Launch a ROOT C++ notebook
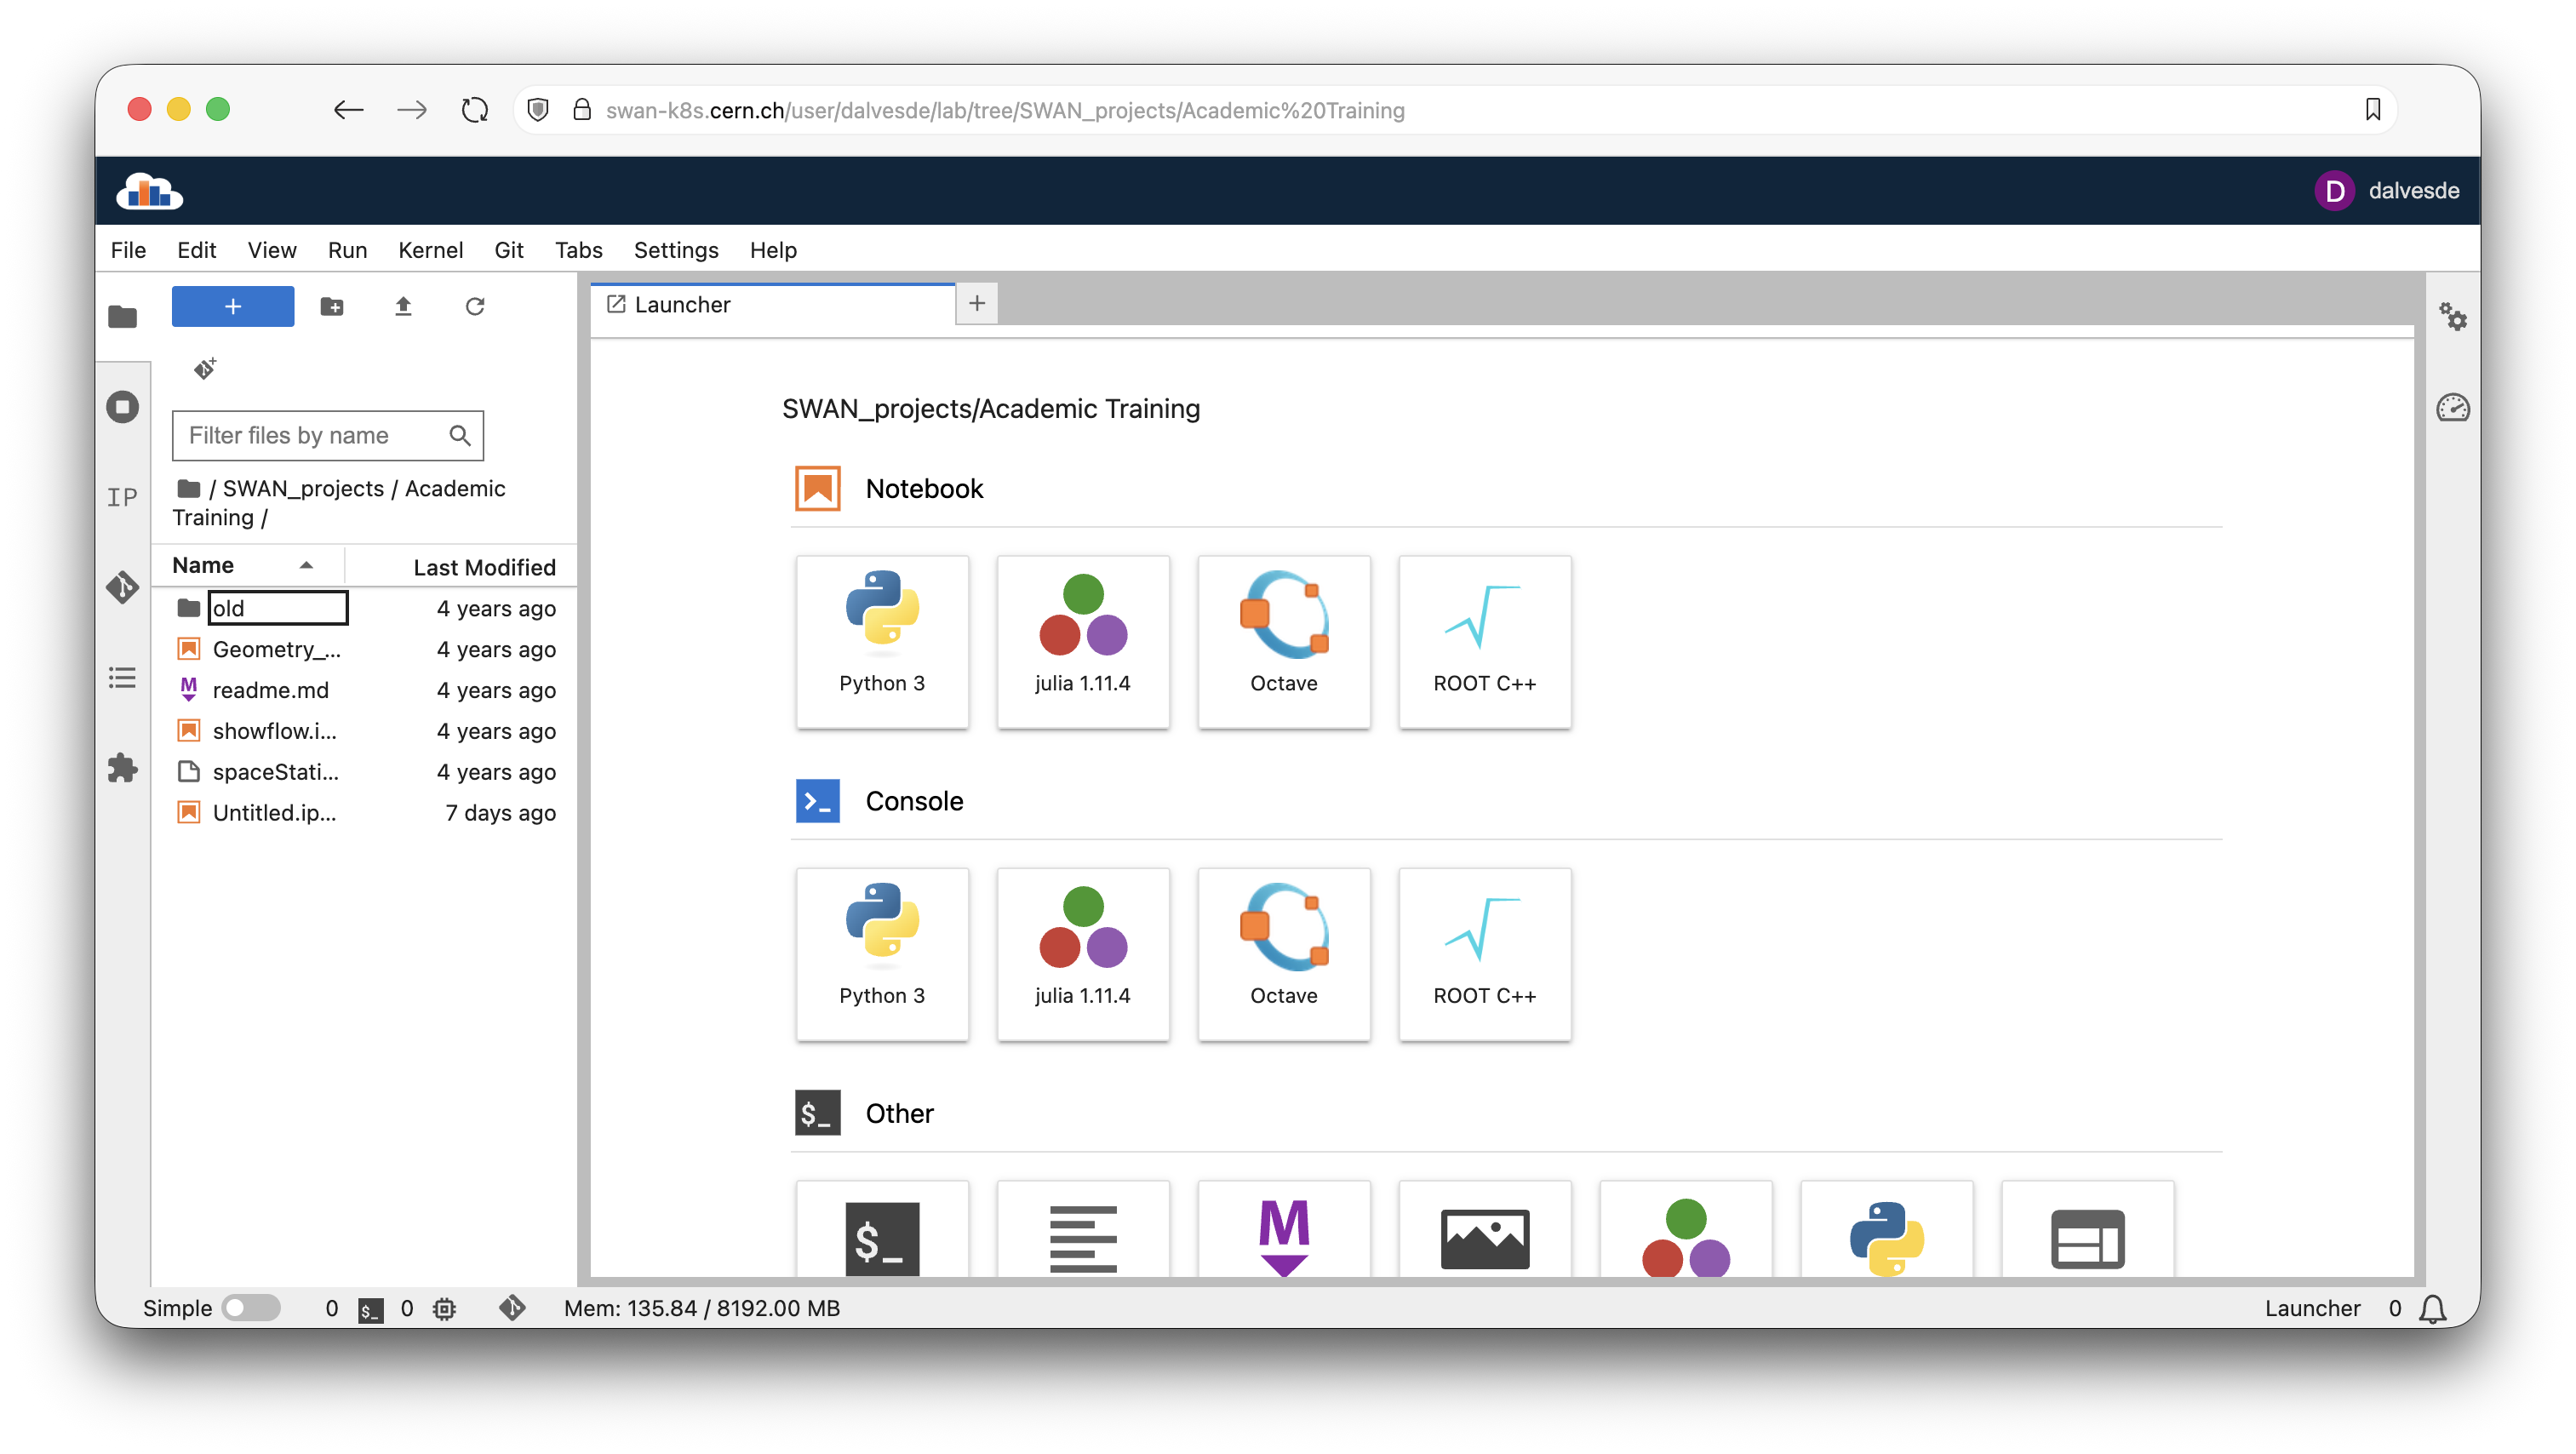 tap(1484, 641)
